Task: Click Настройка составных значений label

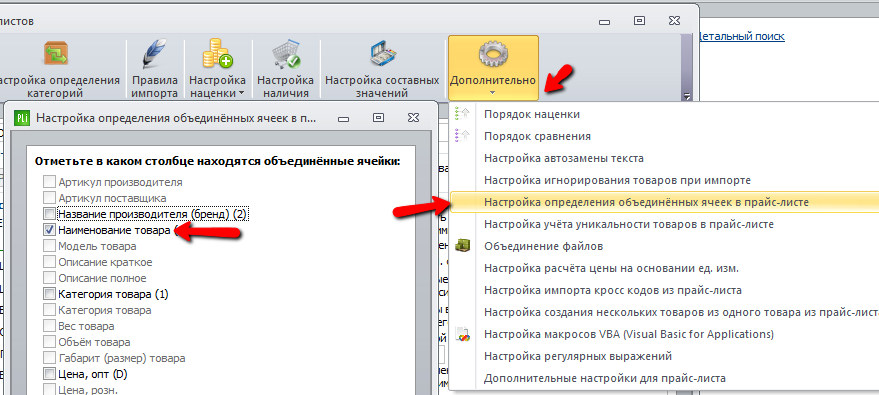Action: pyautogui.click(x=382, y=87)
